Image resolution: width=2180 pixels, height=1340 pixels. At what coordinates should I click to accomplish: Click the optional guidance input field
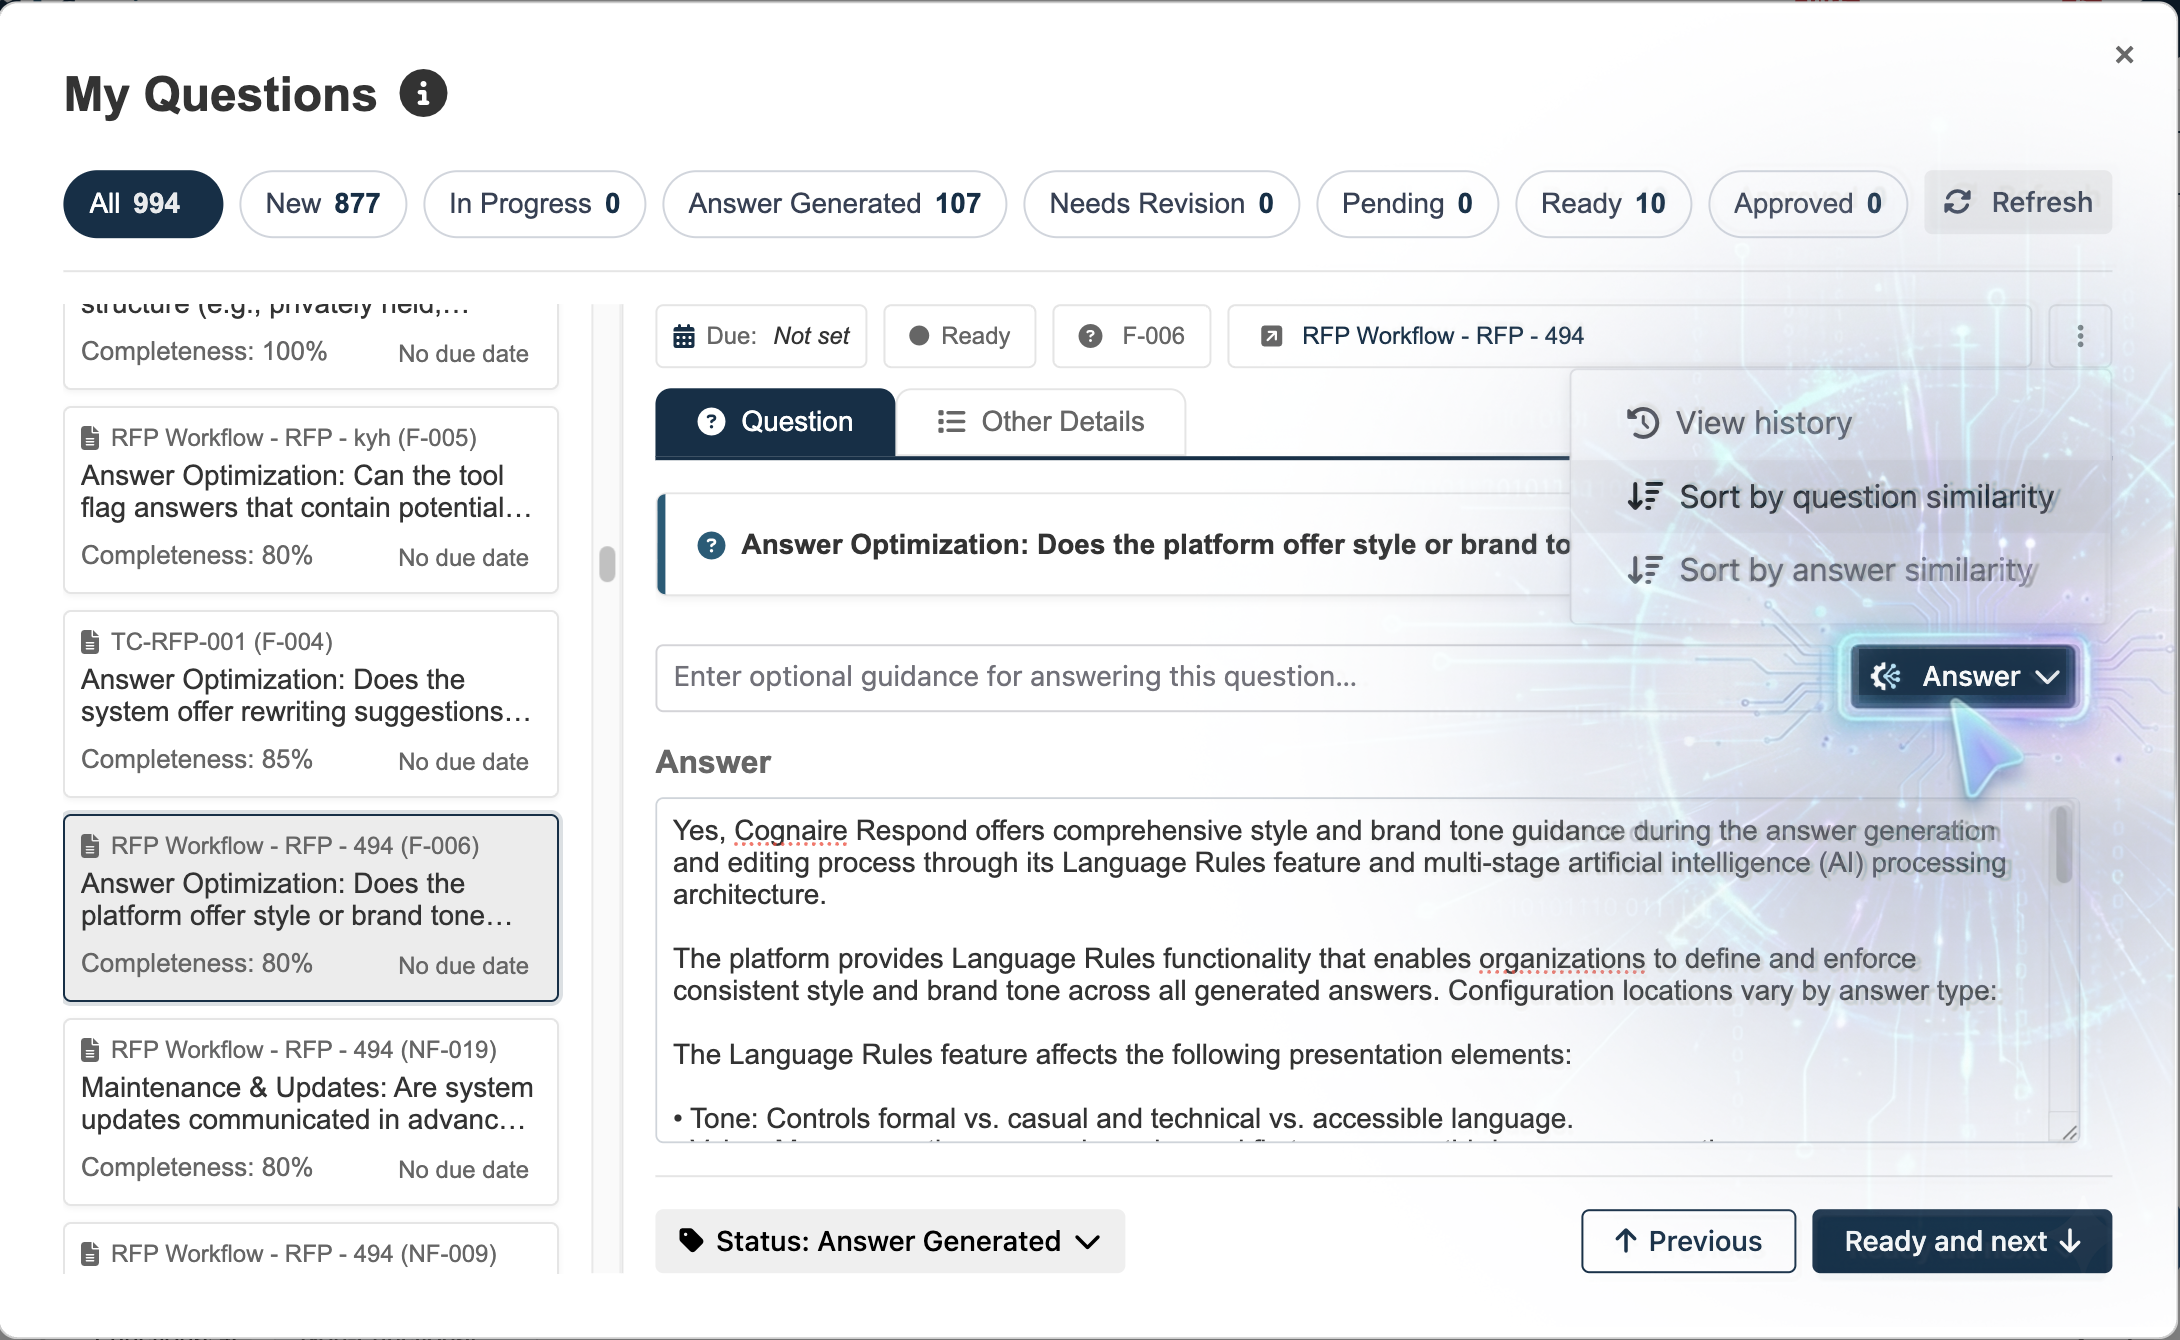pos(1100,676)
